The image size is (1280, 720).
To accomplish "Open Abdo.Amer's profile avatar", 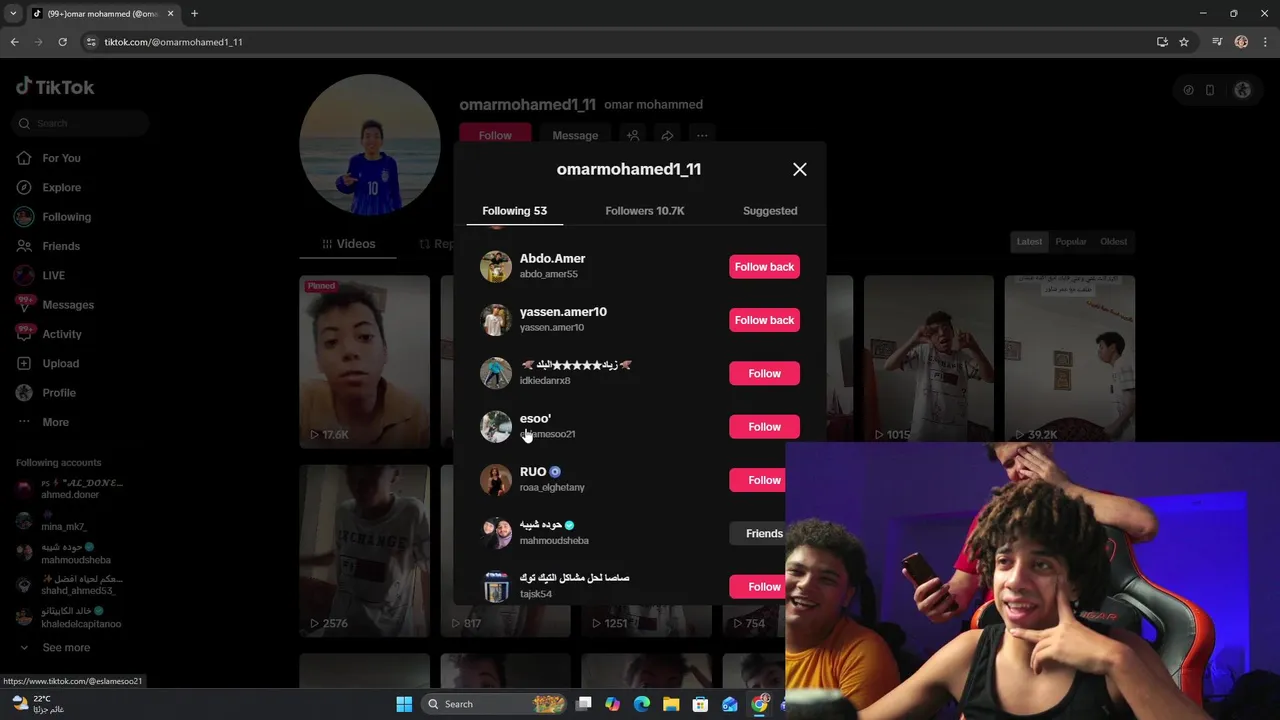I will (x=495, y=267).
